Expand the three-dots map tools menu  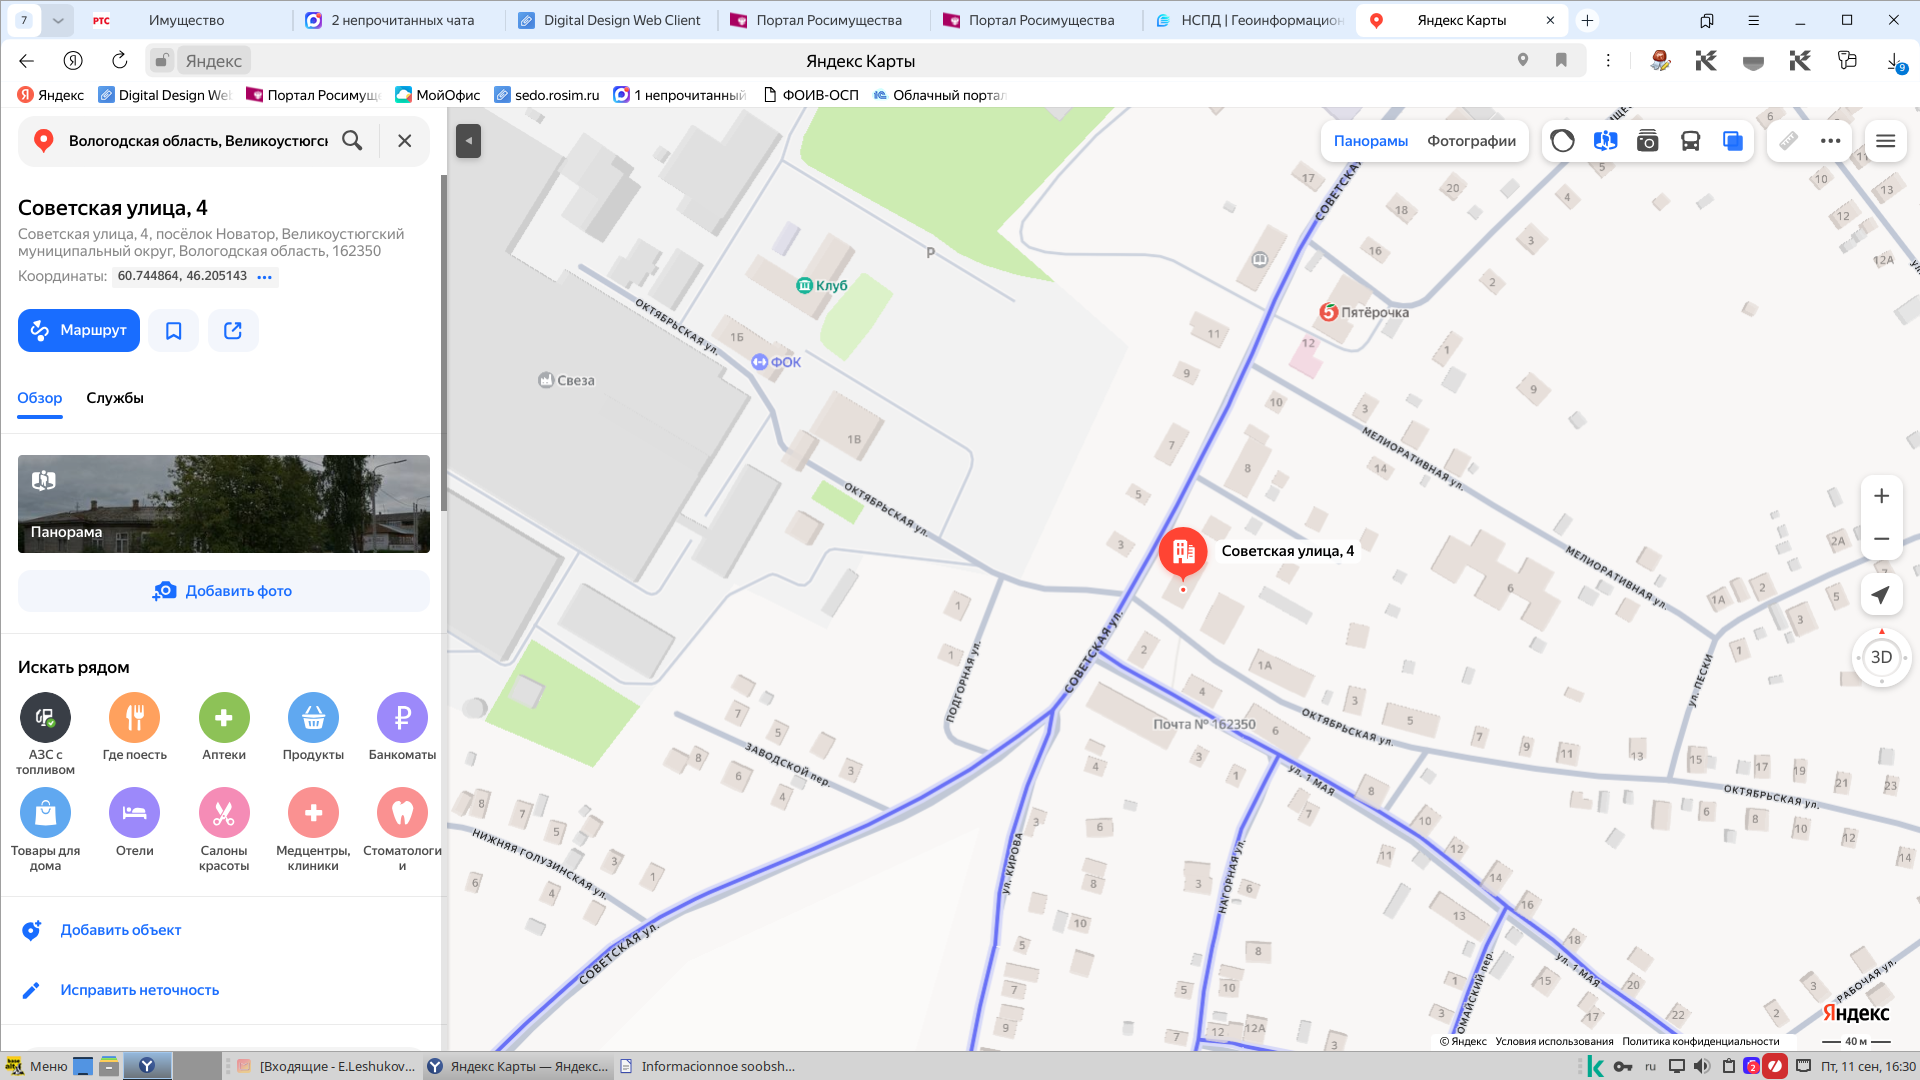point(1831,141)
